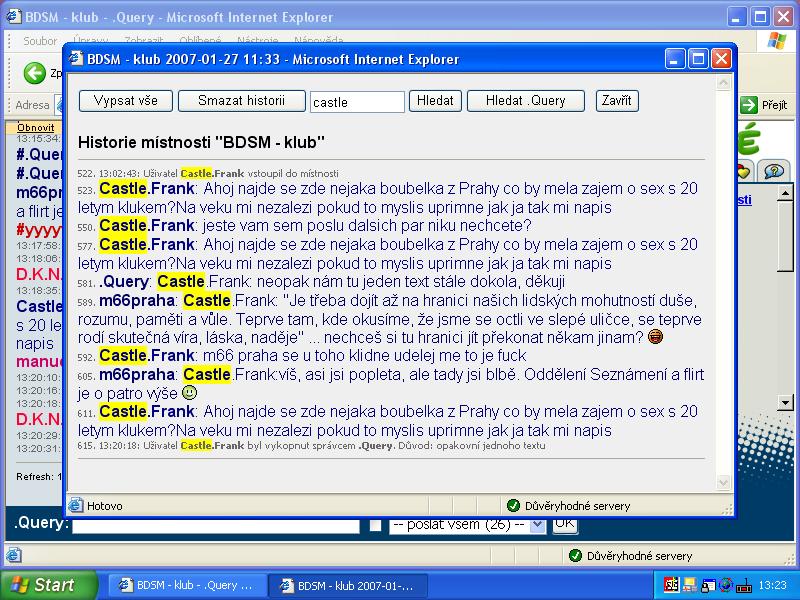Click the history window's scroll up arrow

(723, 82)
